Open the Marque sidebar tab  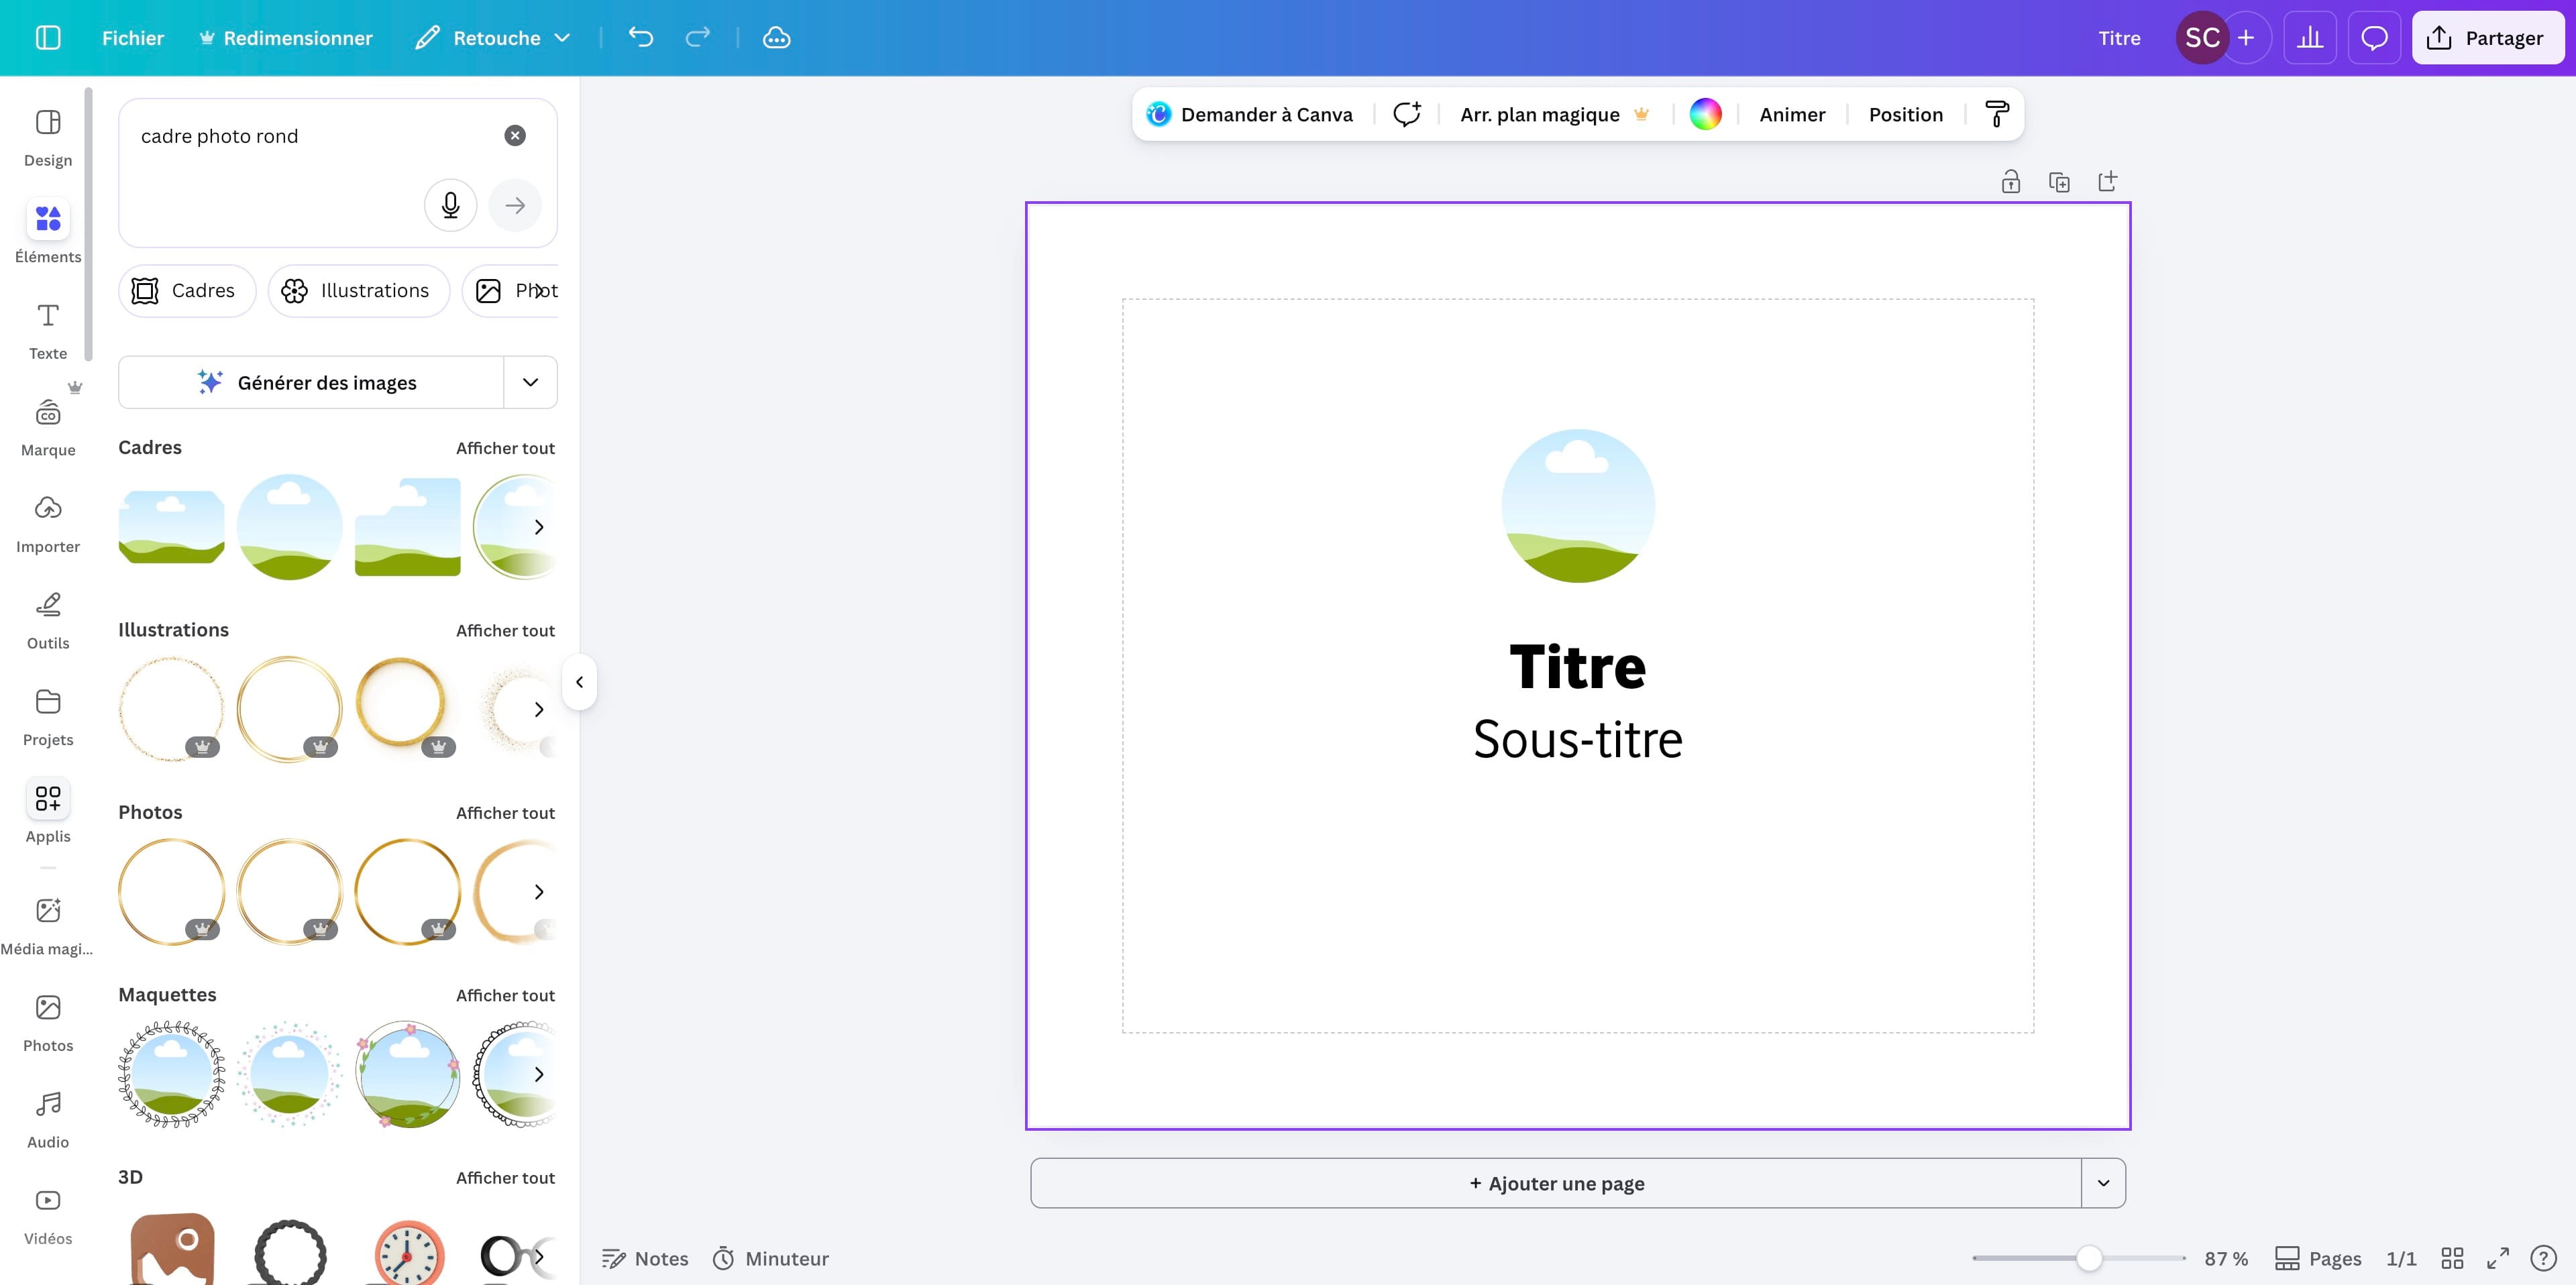pos(48,428)
